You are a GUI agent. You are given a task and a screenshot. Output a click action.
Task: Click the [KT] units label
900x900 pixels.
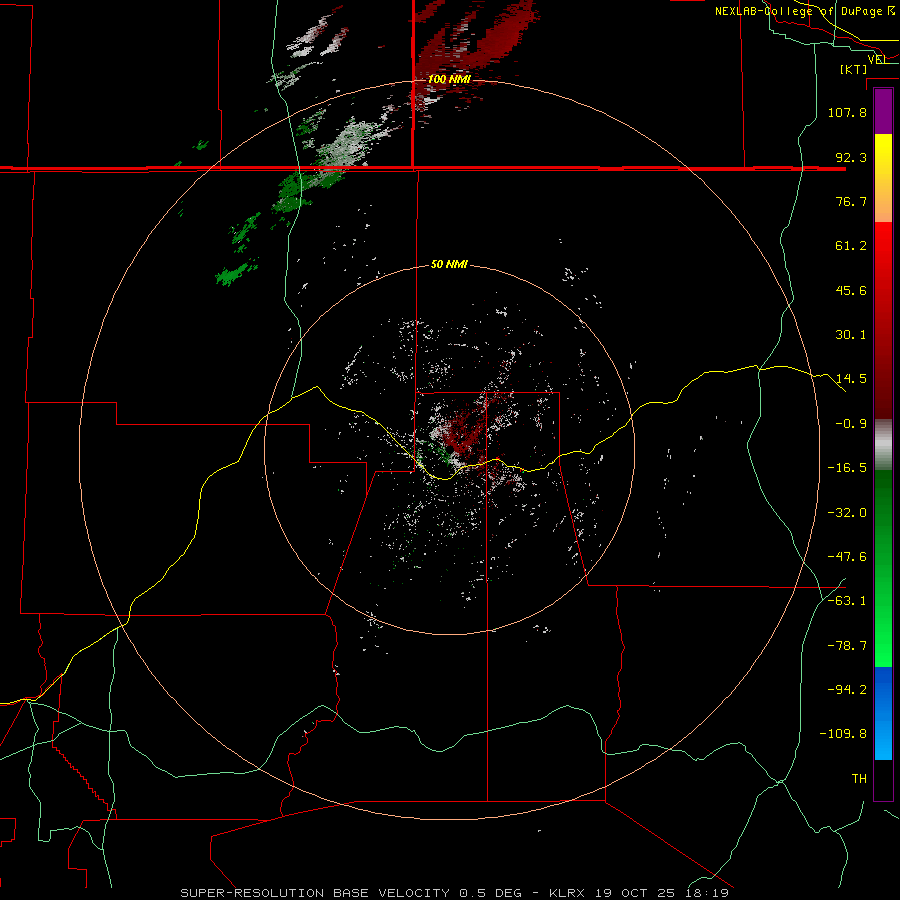tap(854, 69)
